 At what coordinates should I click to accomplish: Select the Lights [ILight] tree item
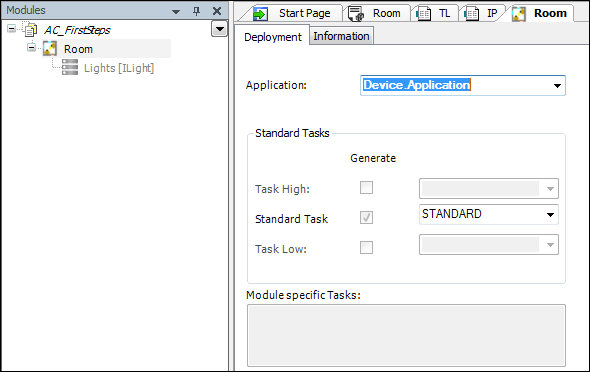click(x=119, y=68)
